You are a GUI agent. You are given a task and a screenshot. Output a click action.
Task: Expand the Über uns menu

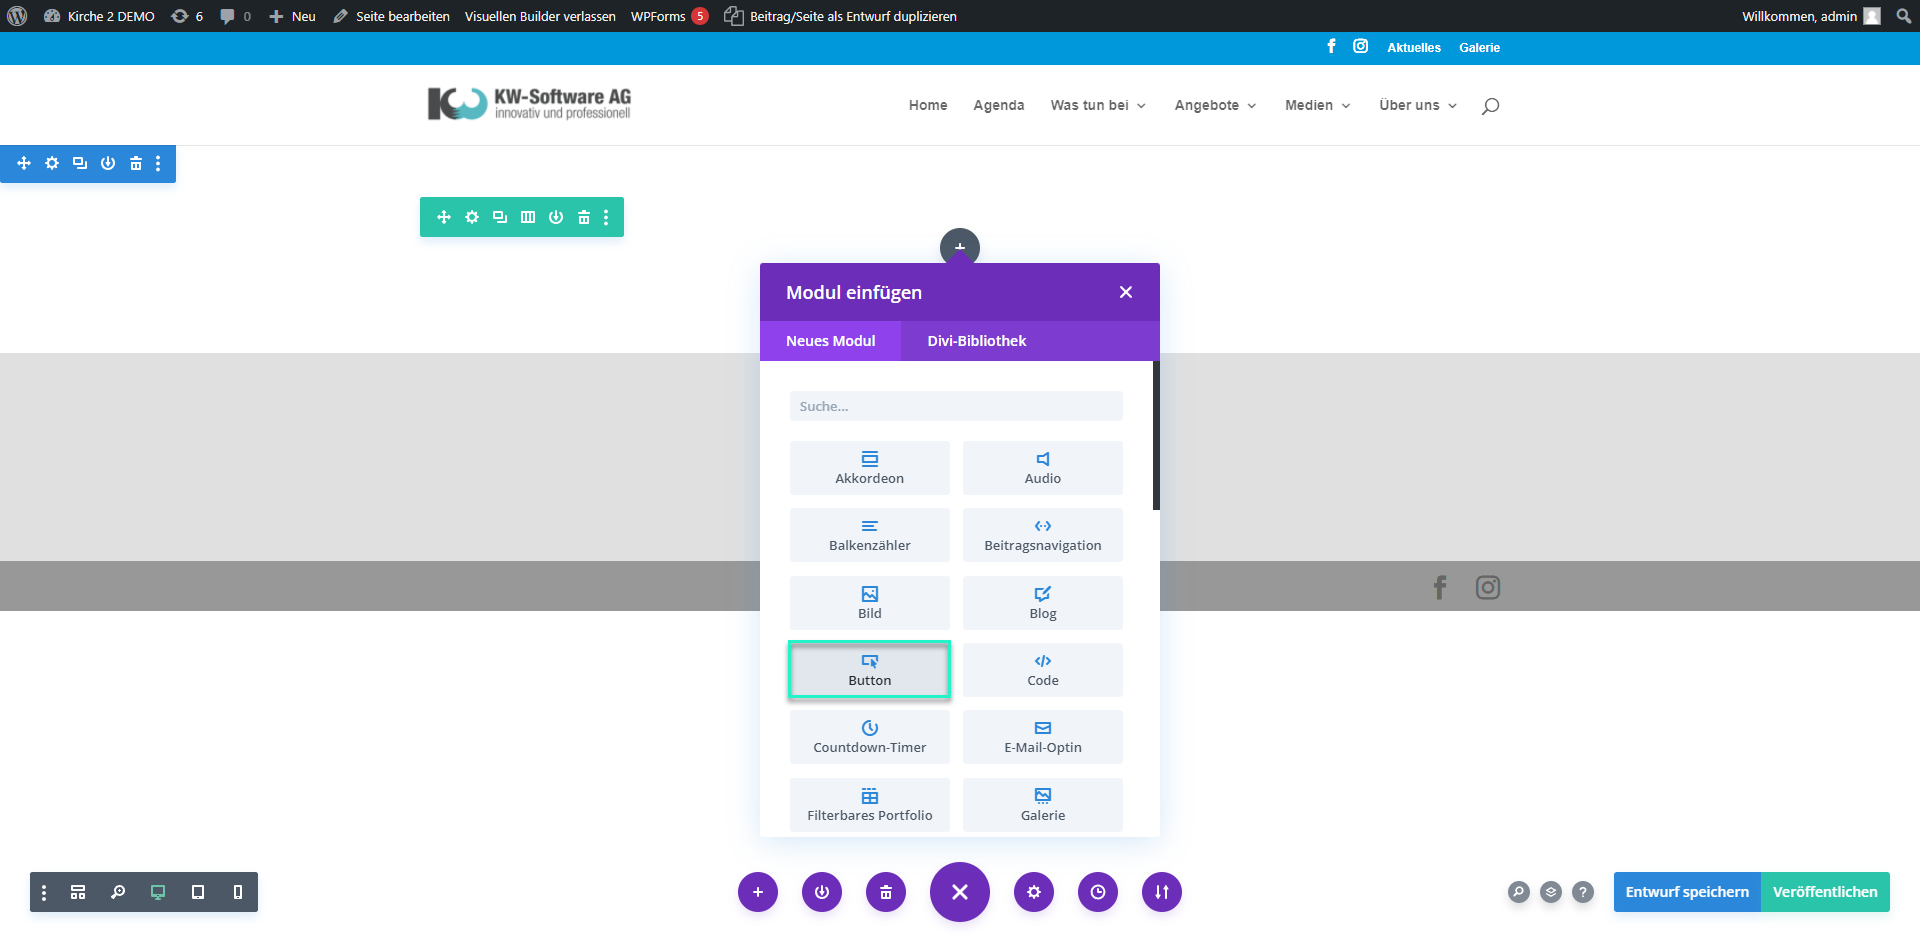[1417, 105]
